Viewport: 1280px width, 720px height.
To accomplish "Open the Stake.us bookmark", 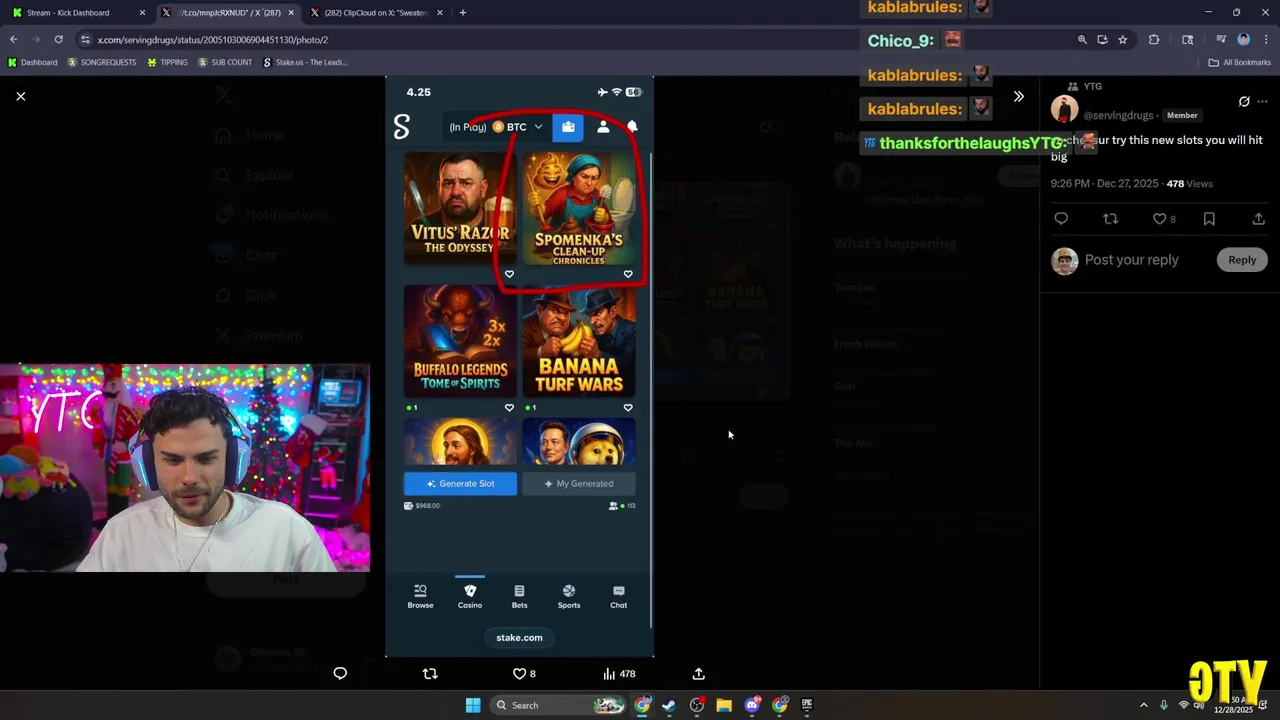I will tap(305, 62).
